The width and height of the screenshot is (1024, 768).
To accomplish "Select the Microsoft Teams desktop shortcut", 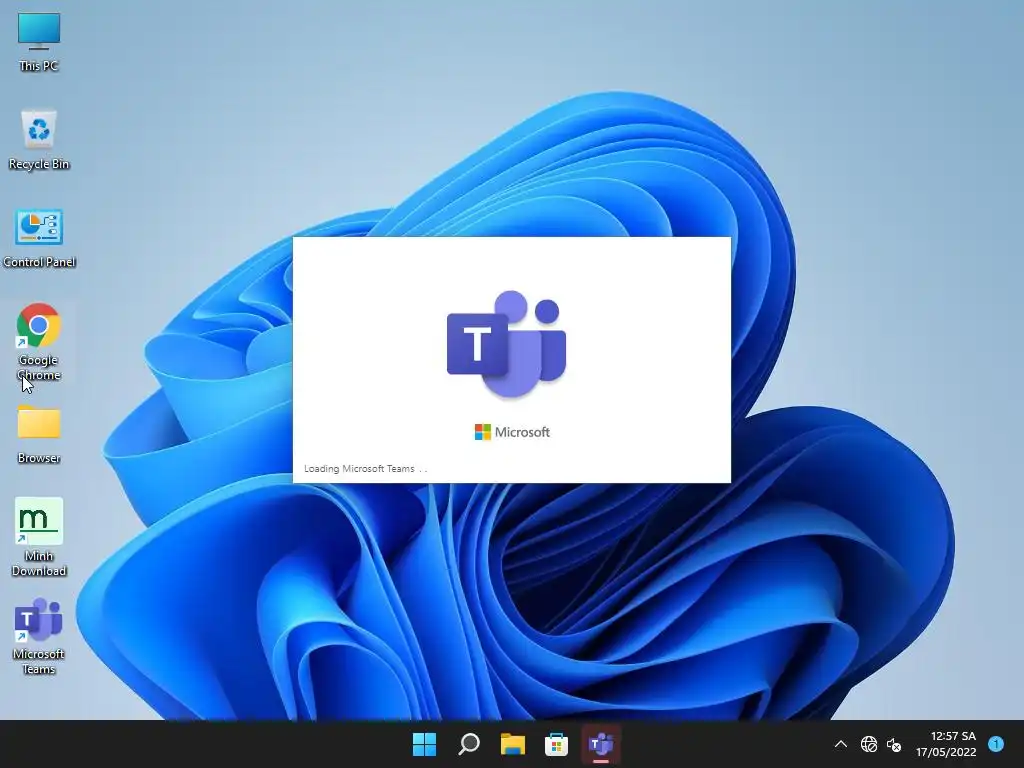I will click(x=39, y=636).
